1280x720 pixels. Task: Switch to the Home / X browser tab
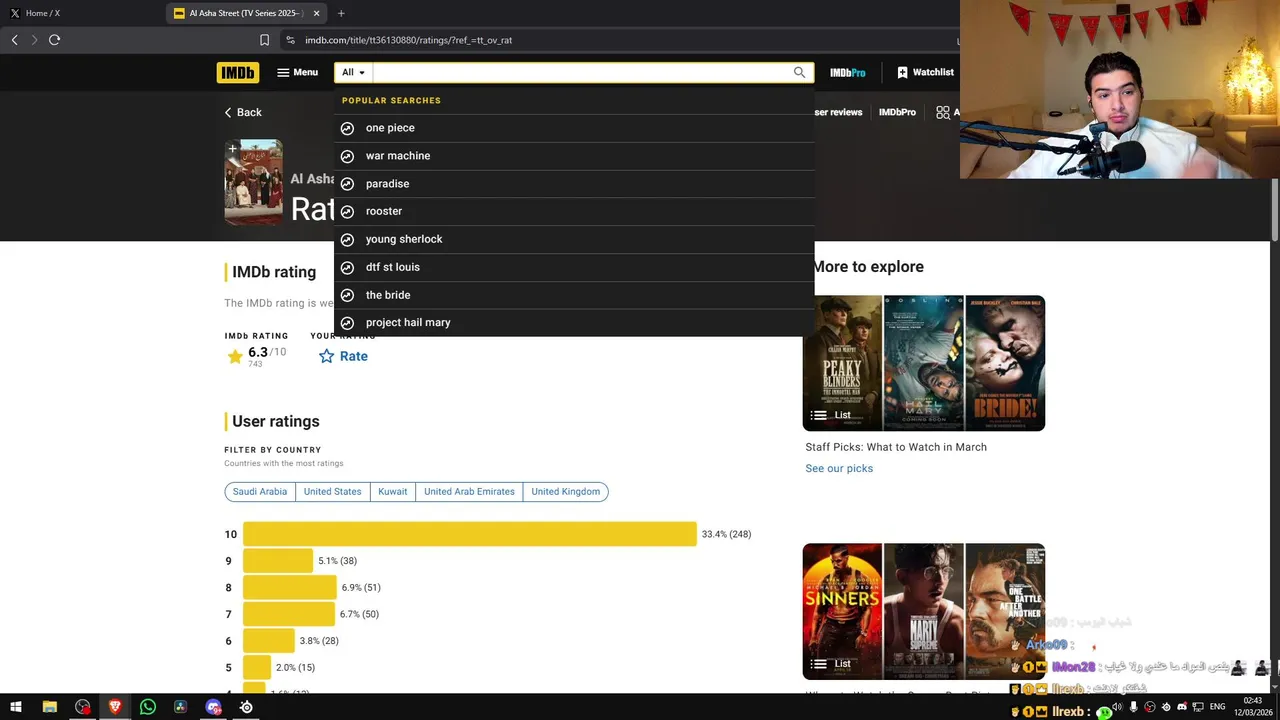click(82, 13)
